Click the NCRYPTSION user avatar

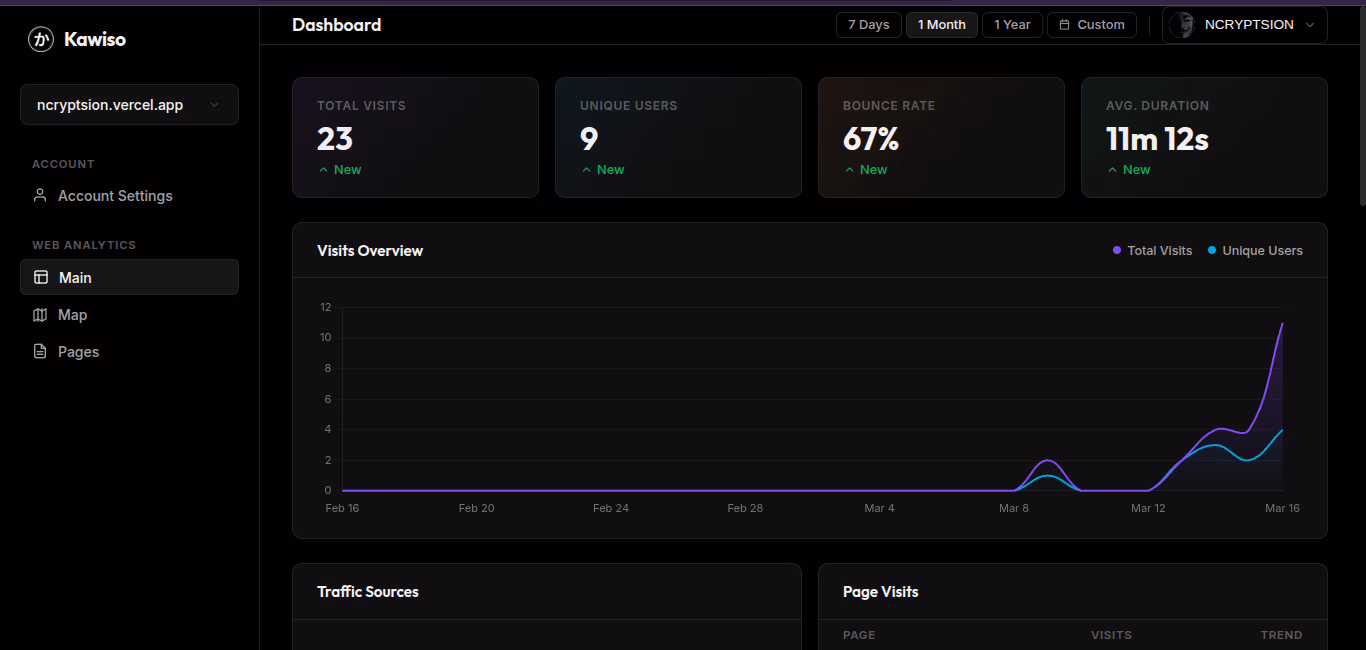(1182, 25)
